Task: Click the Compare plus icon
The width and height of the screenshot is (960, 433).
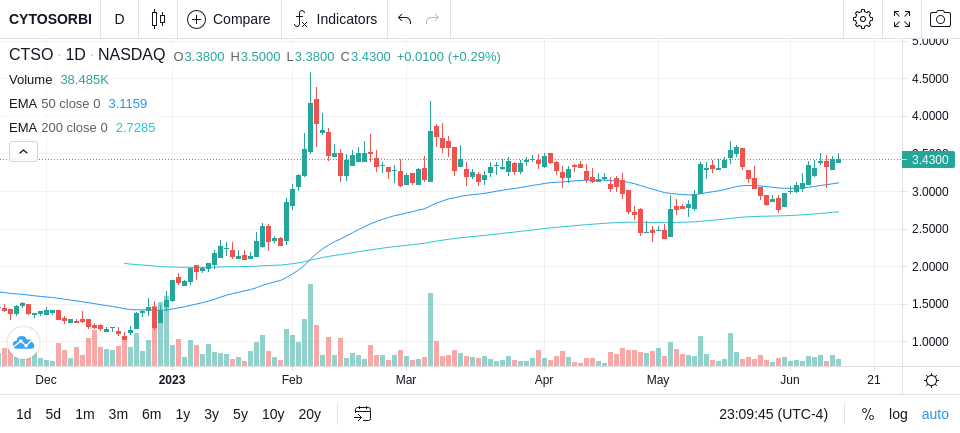Action: 196,19
